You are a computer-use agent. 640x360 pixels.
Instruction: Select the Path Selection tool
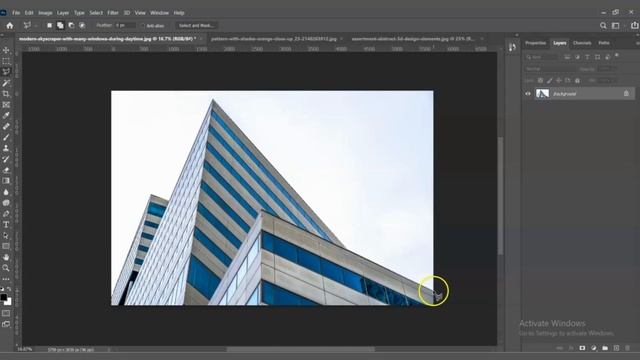pyautogui.click(x=6, y=236)
